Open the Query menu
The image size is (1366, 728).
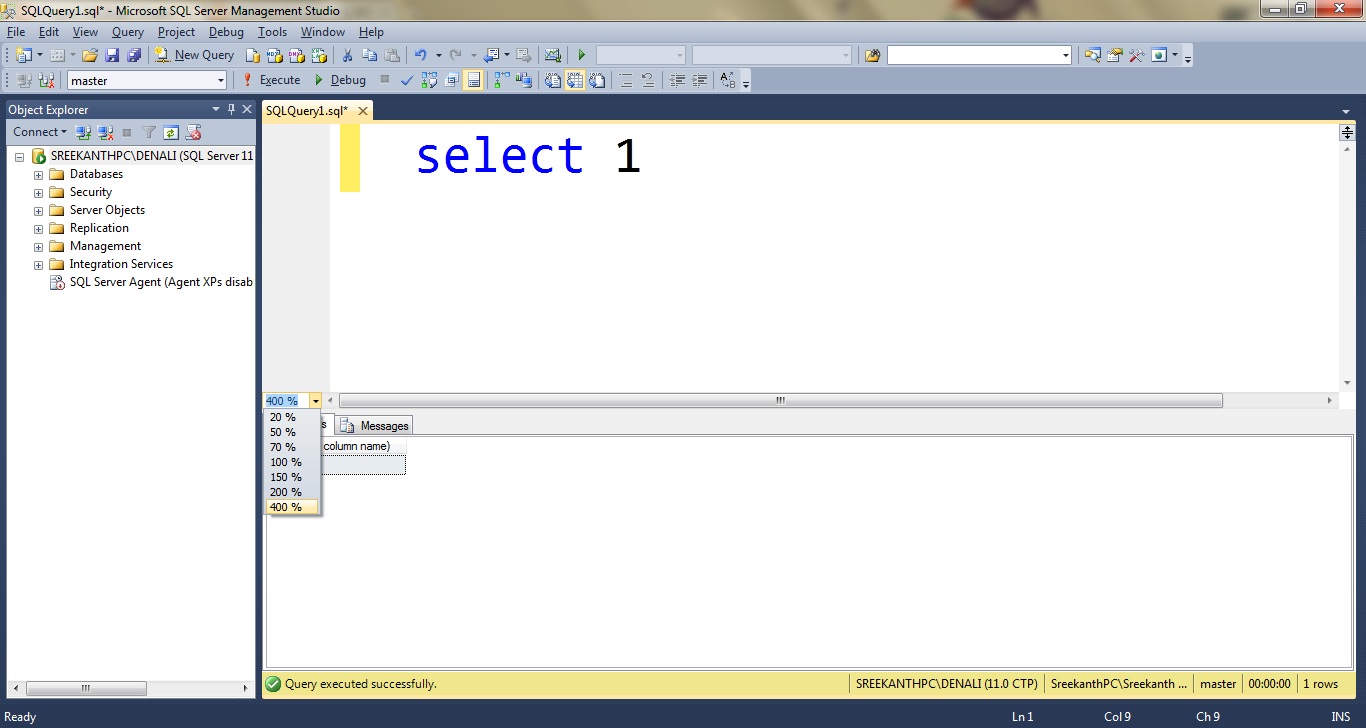pos(128,32)
